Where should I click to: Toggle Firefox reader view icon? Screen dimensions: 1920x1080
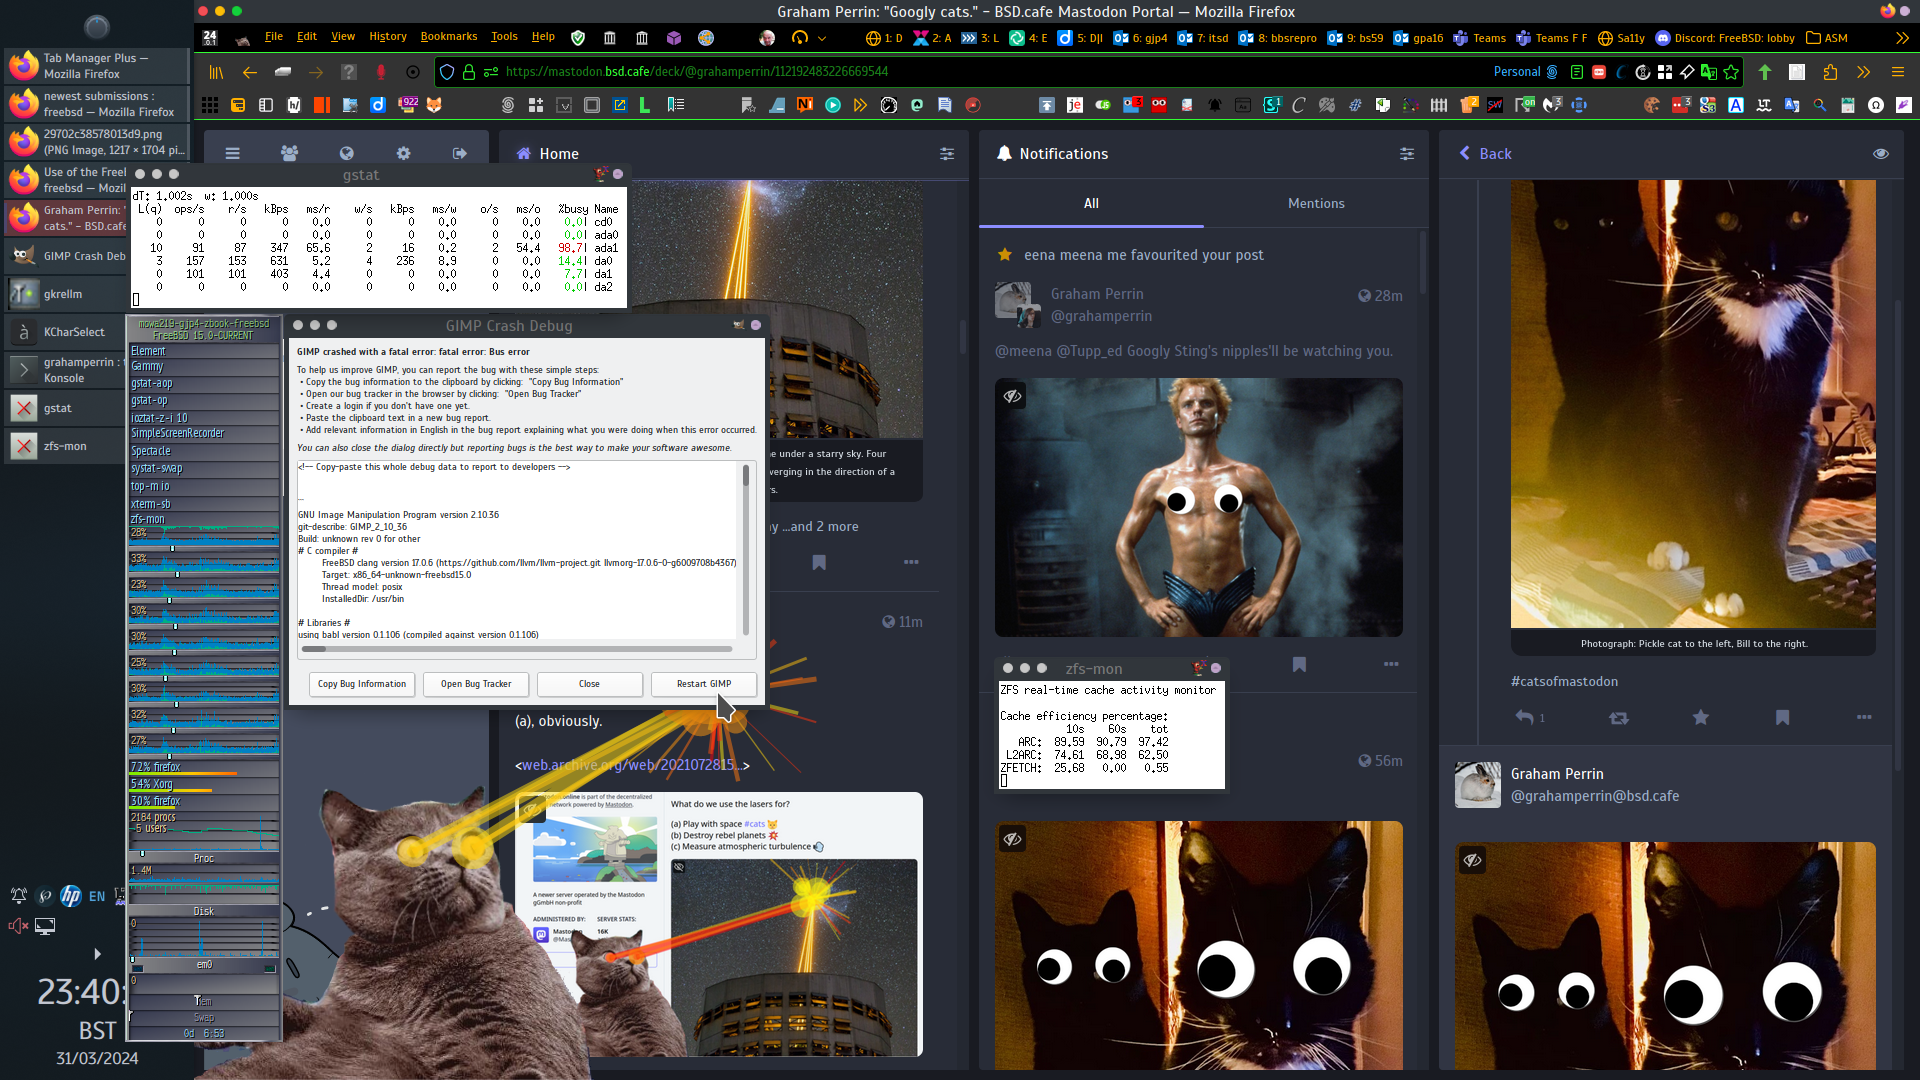(1577, 72)
